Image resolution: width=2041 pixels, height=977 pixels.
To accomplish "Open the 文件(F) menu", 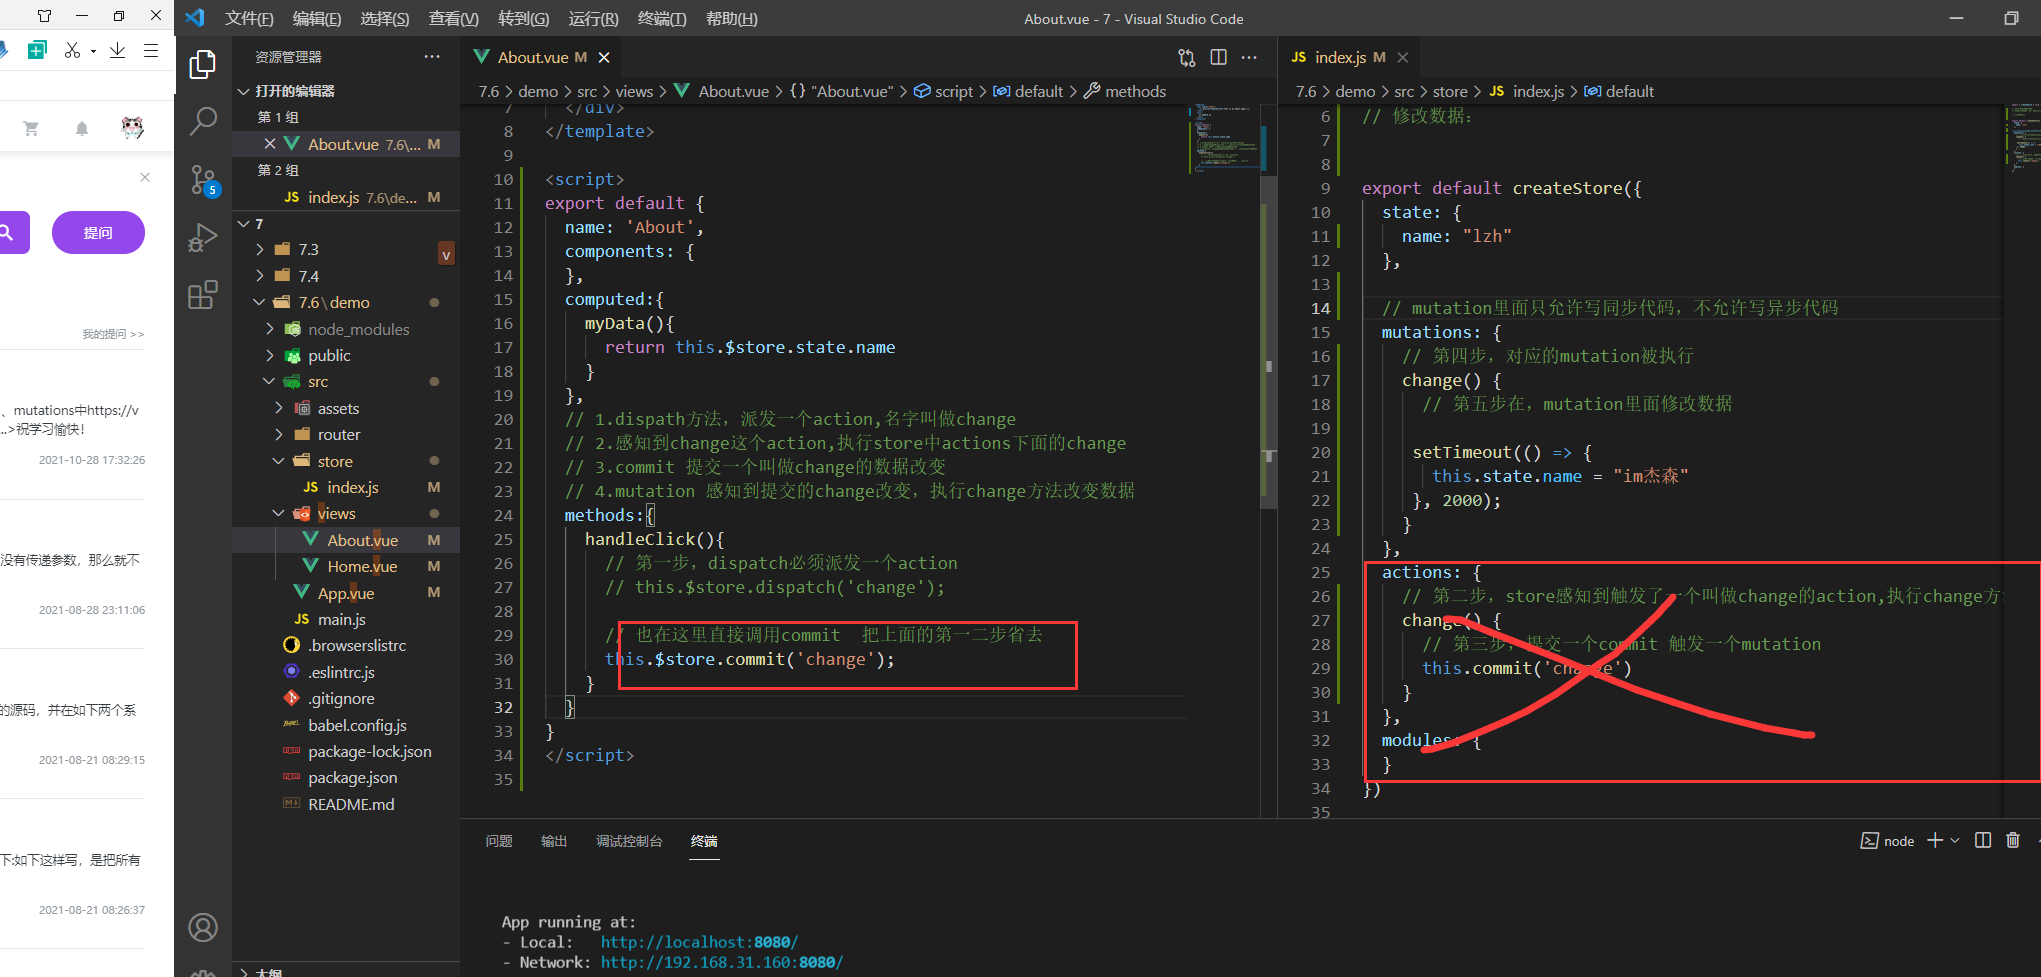I will click(249, 19).
